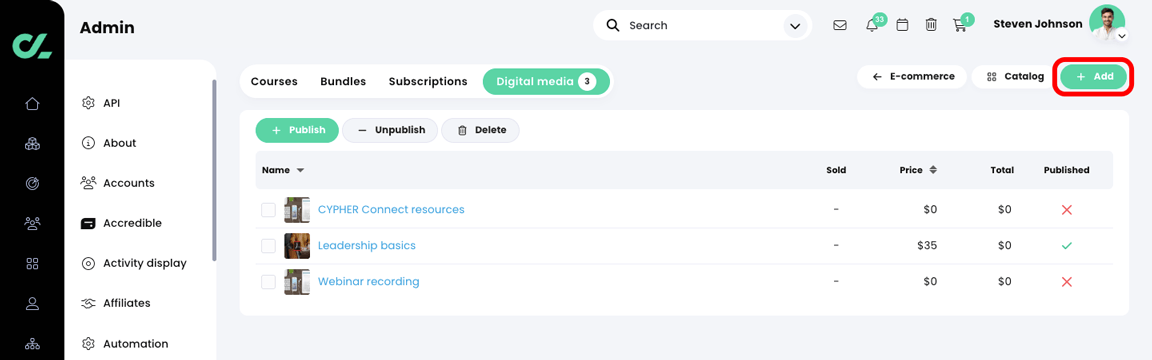Open the CYPHER Connect resources link

(391, 209)
